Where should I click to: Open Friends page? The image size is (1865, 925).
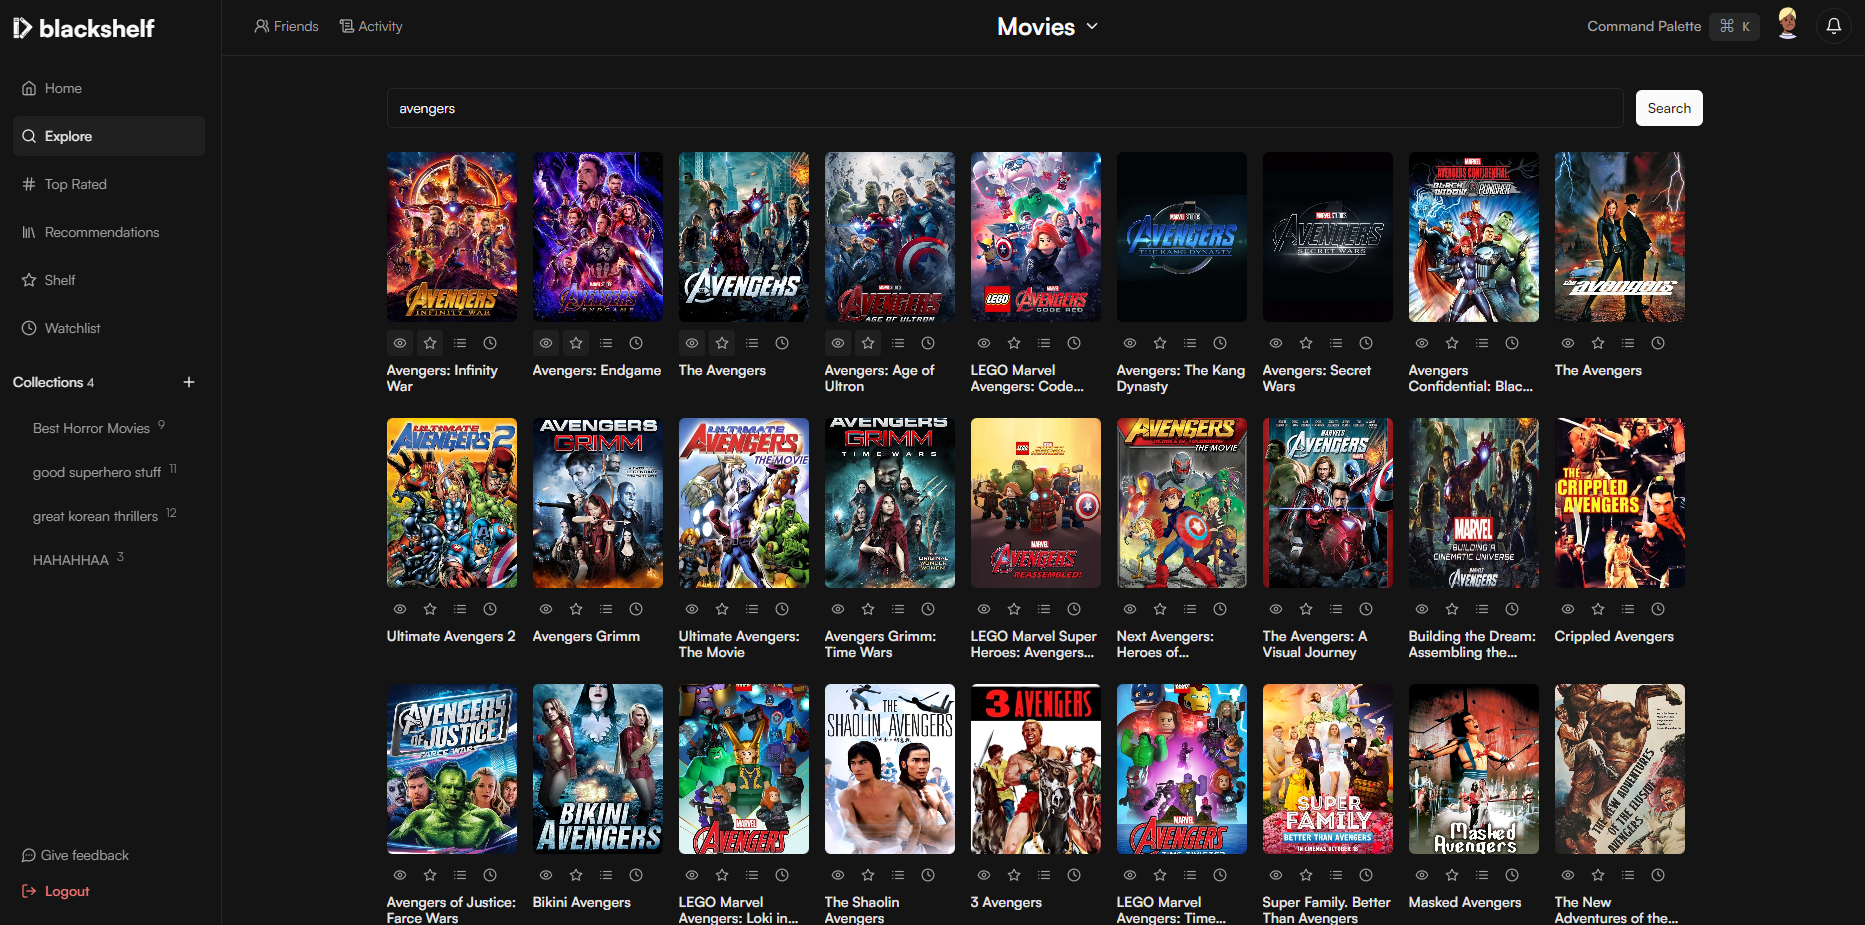pyautogui.click(x=286, y=26)
